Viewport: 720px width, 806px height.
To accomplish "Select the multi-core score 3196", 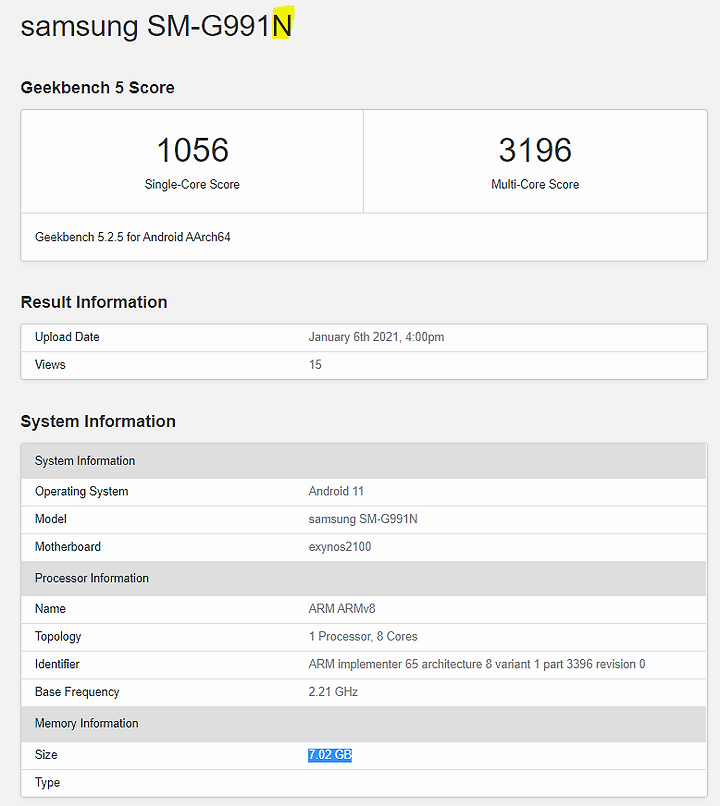I will (x=535, y=150).
